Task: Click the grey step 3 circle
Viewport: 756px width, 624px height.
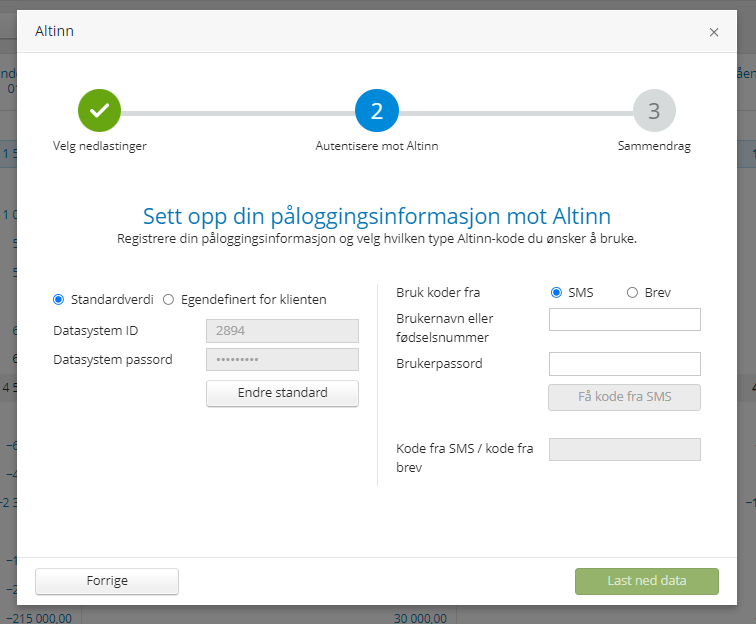Action: point(654,110)
